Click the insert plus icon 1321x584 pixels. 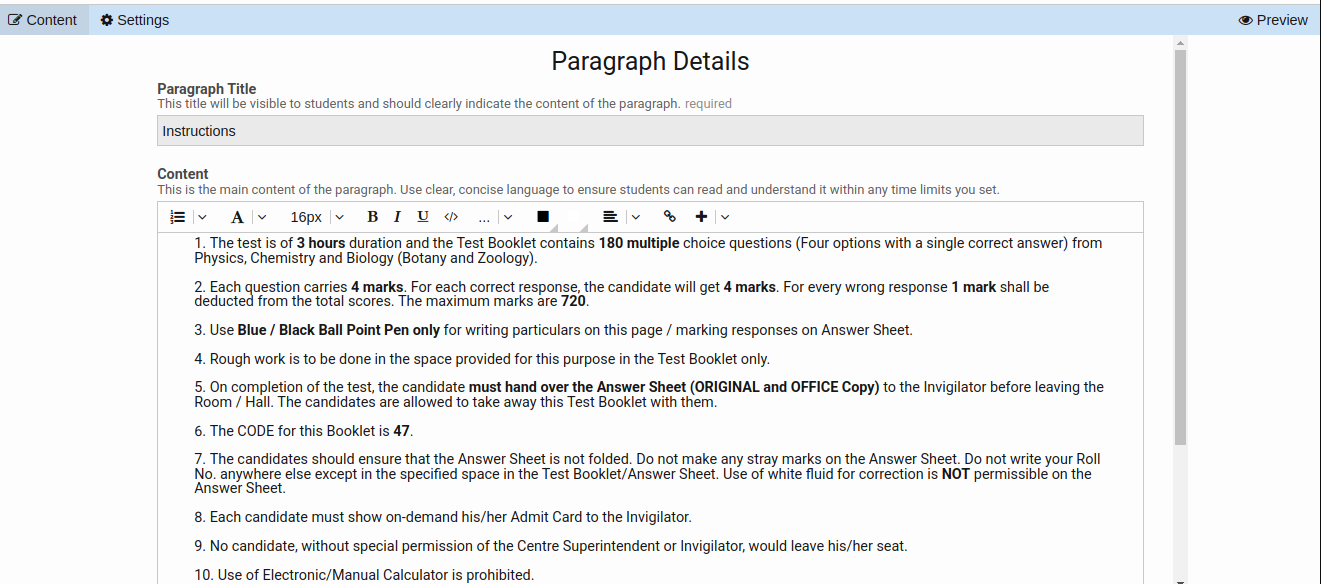(x=700, y=216)
